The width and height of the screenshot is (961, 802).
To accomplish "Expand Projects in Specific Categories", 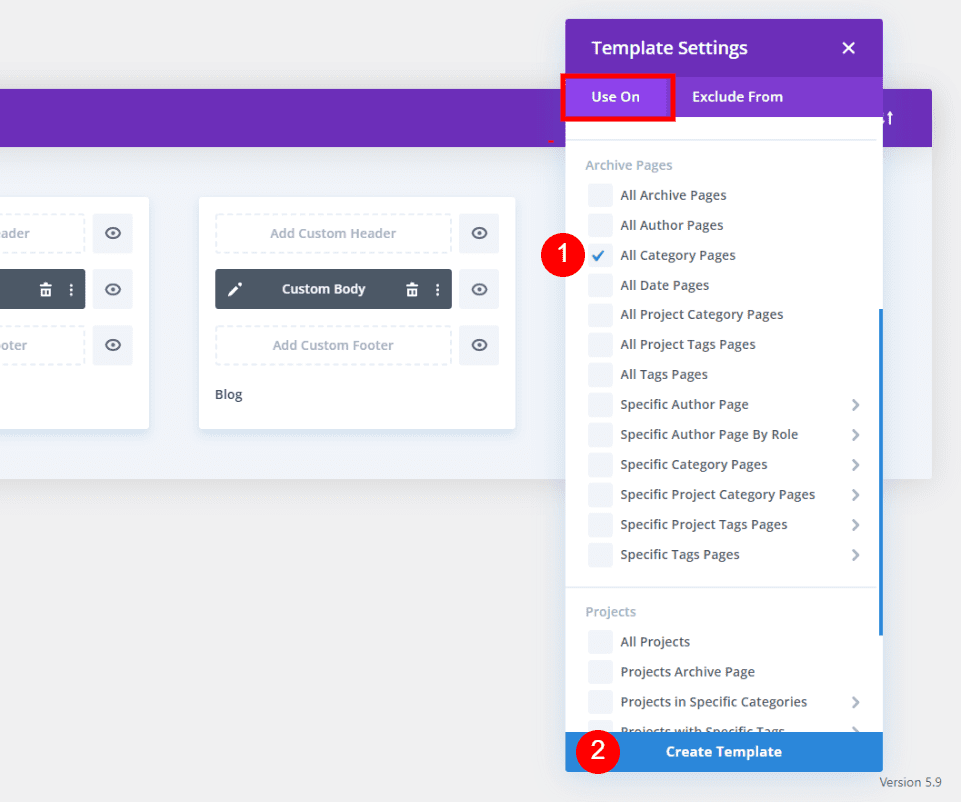I will point(855,701).
